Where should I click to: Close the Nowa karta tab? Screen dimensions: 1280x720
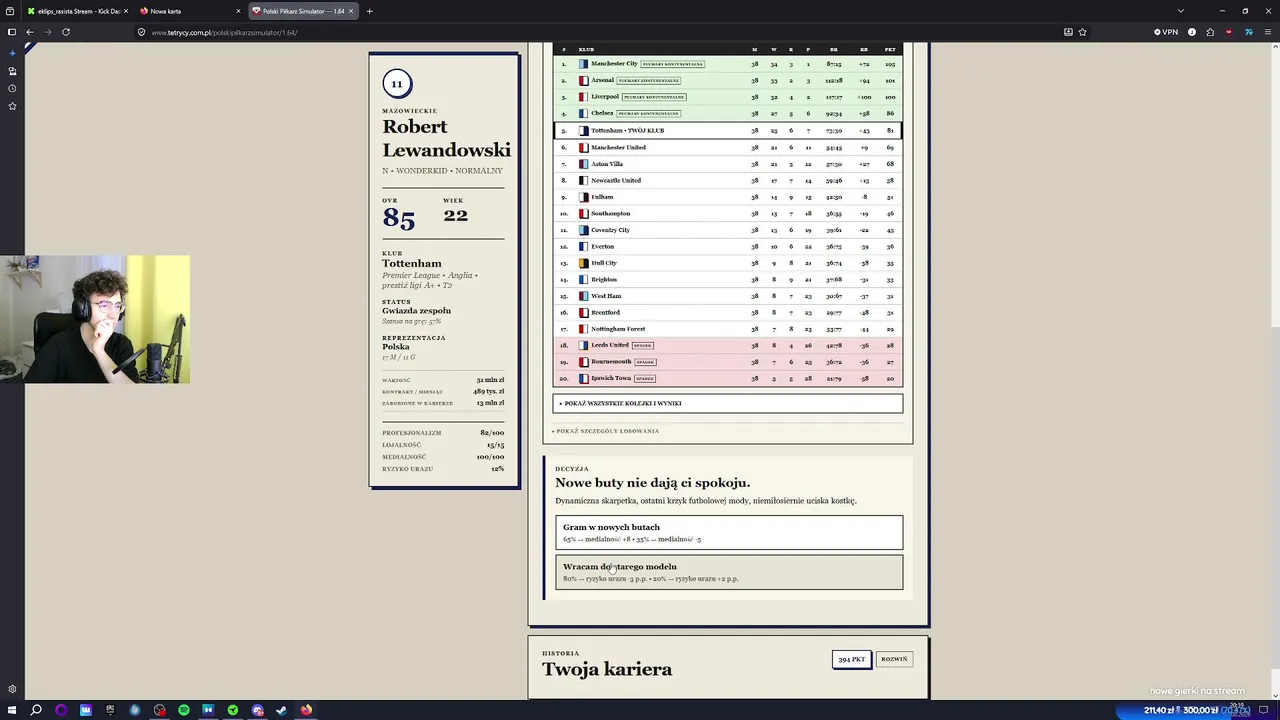click(x=238, y=11)
